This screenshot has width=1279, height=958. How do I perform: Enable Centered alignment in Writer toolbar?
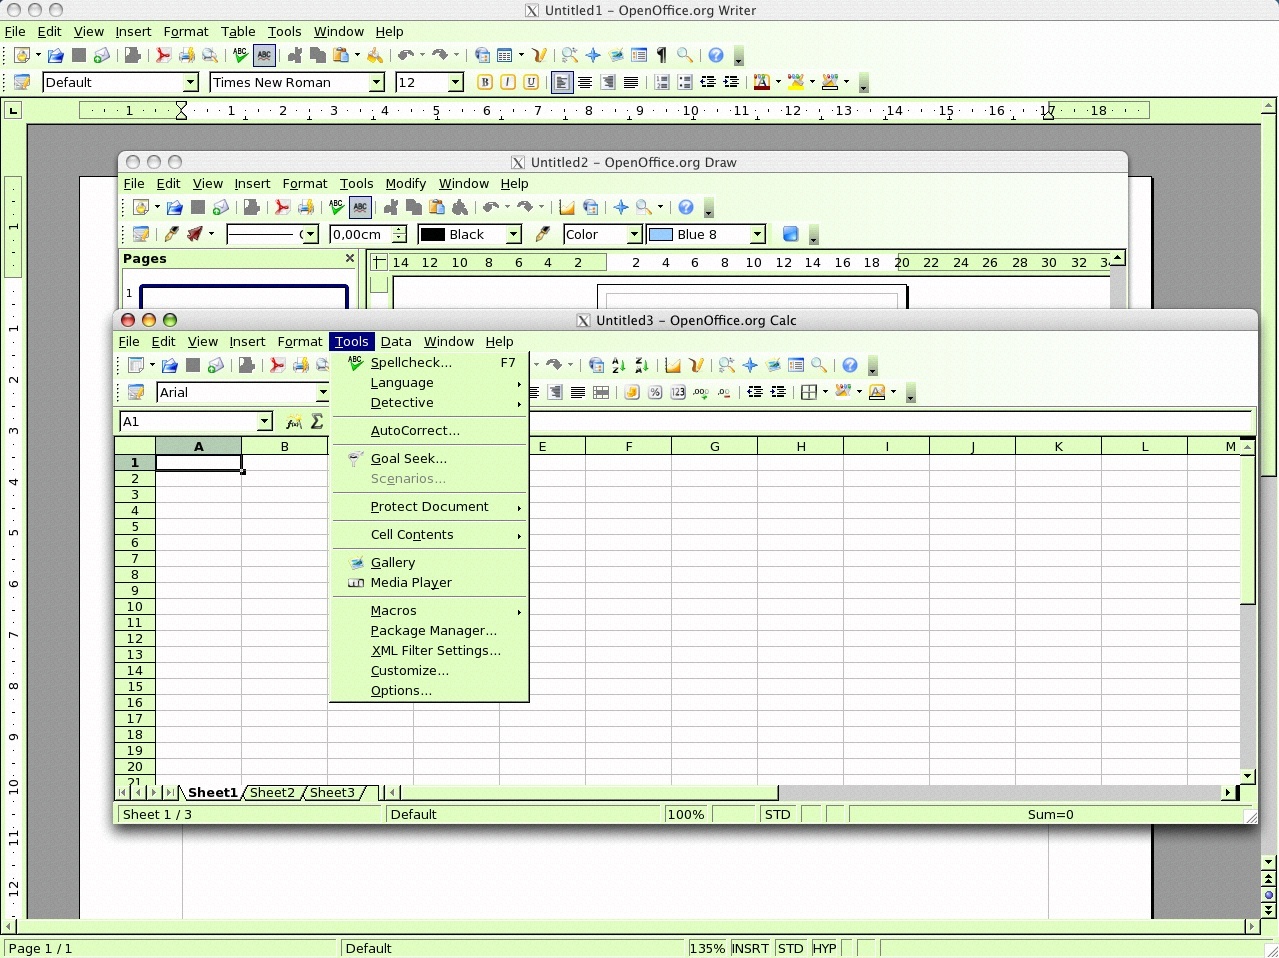coord(585,83)
